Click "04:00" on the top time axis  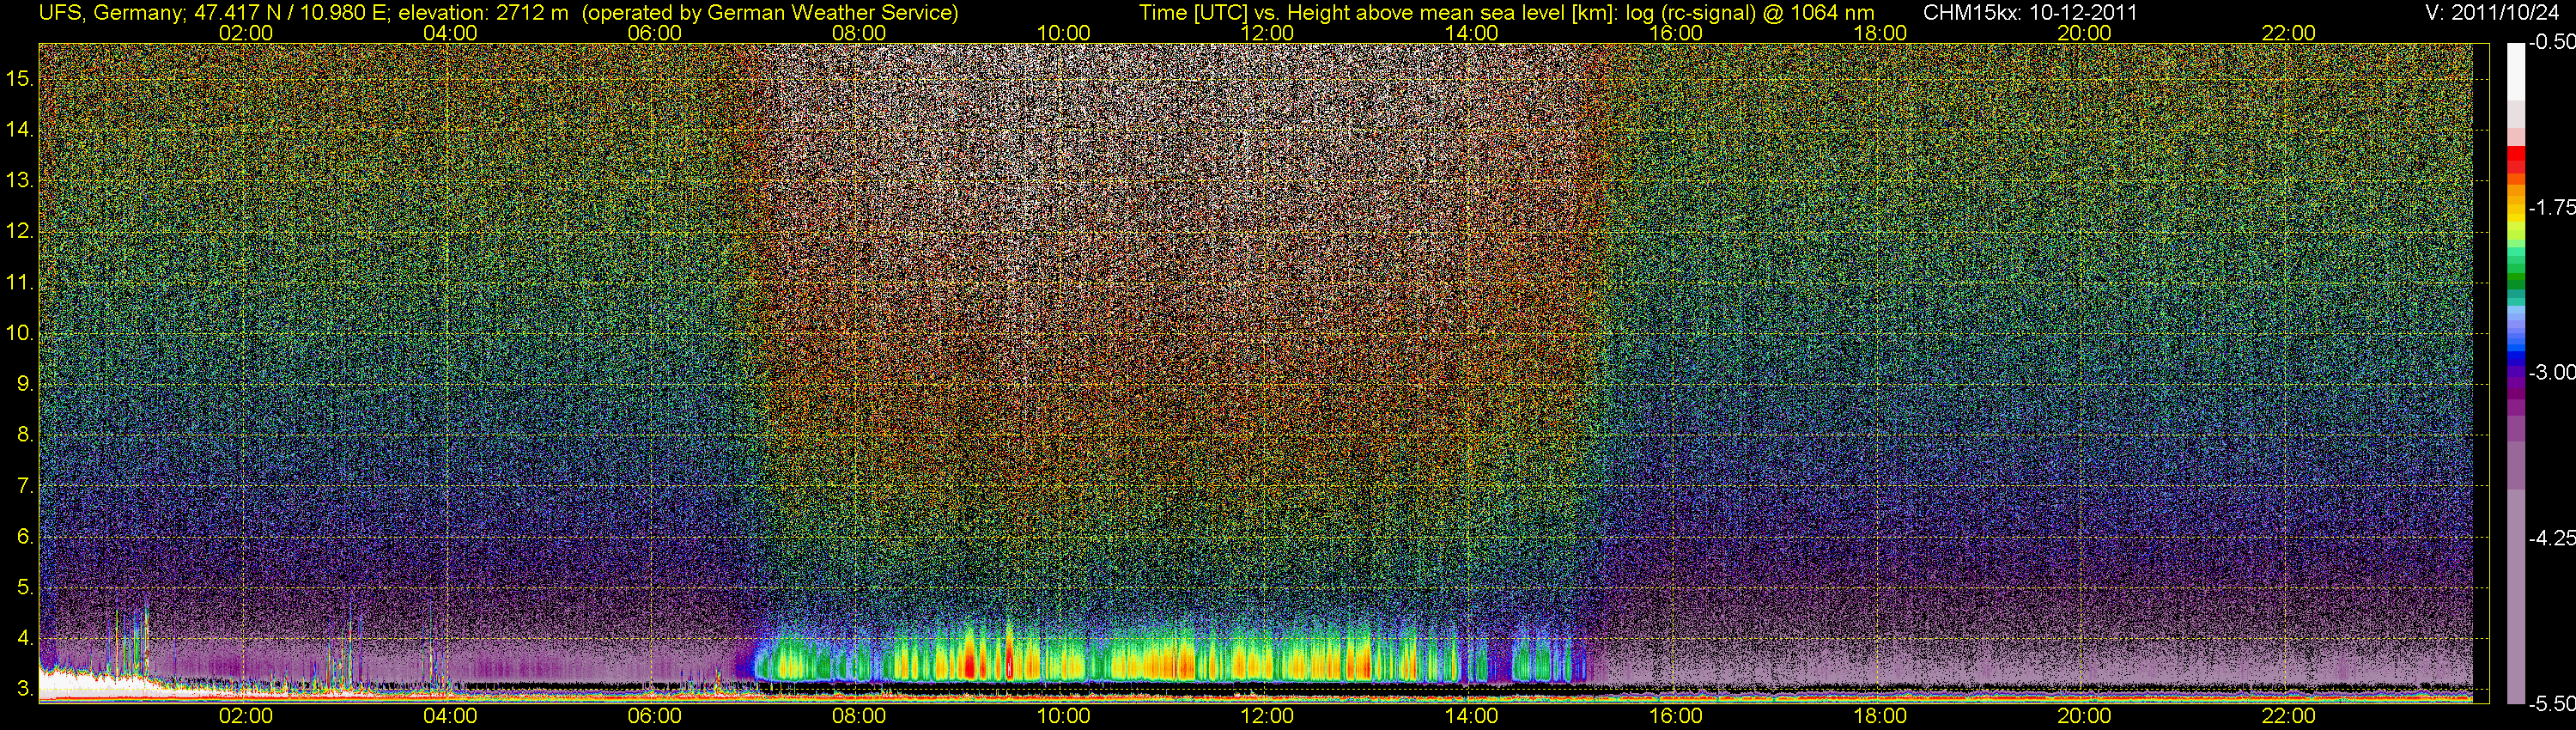coord(450,33)
